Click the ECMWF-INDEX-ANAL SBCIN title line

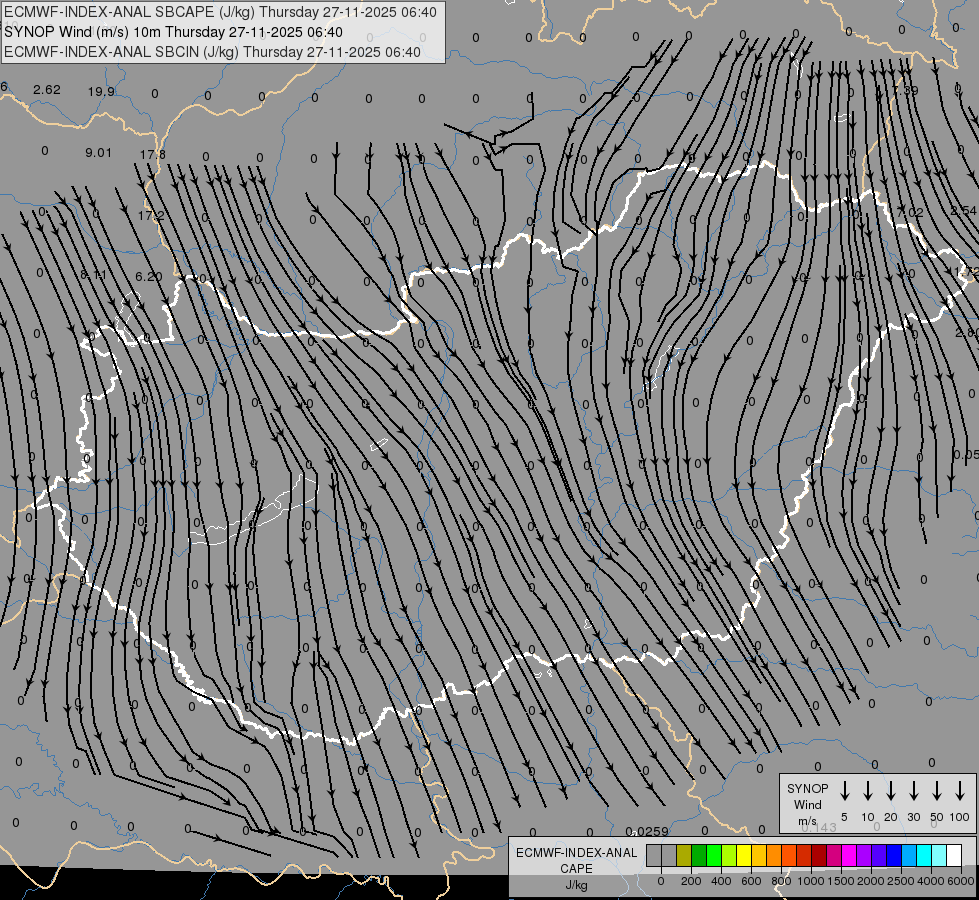click(212, 52)
